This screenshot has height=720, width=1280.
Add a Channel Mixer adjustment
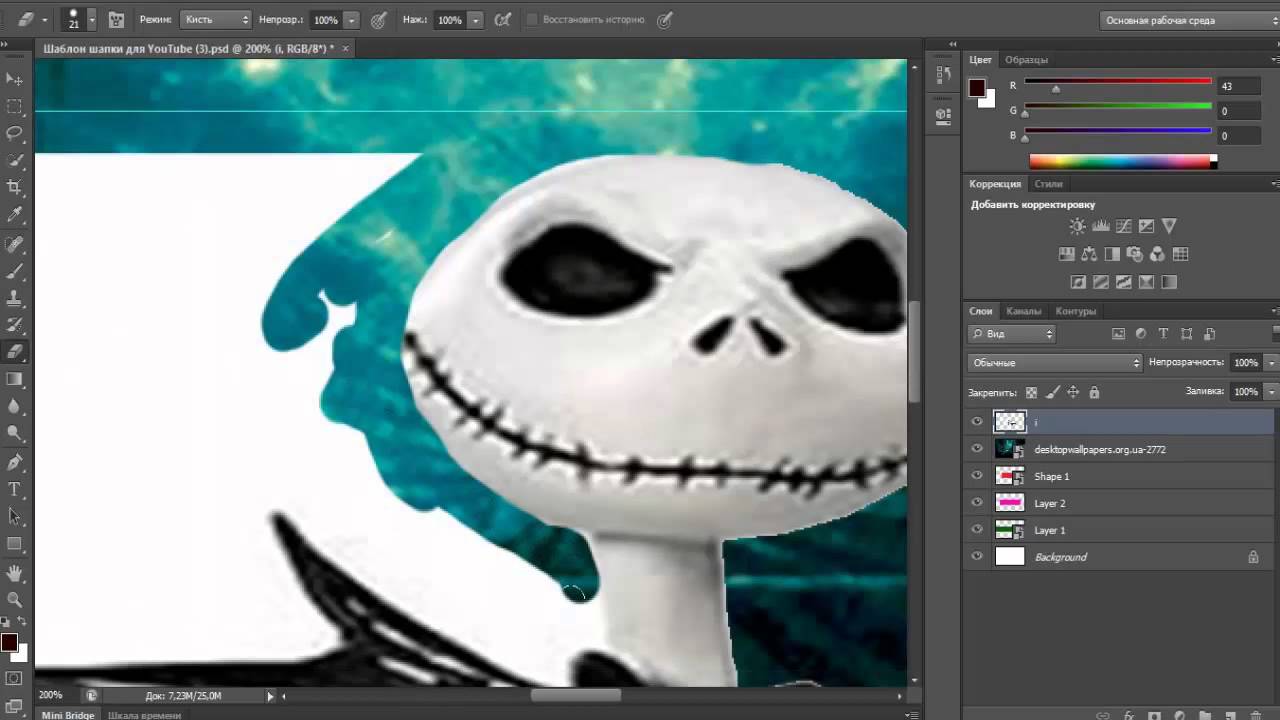(1157, 254)
